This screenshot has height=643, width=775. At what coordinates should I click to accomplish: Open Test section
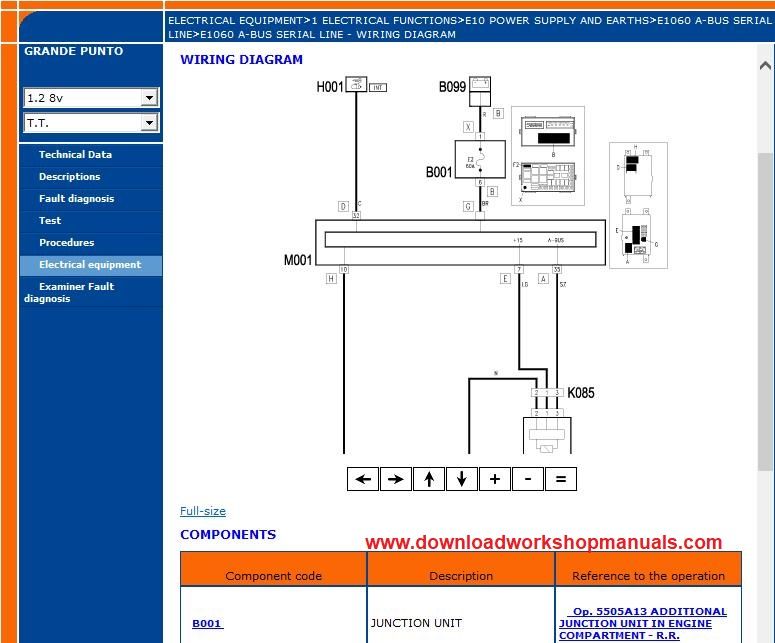point(50,220)
